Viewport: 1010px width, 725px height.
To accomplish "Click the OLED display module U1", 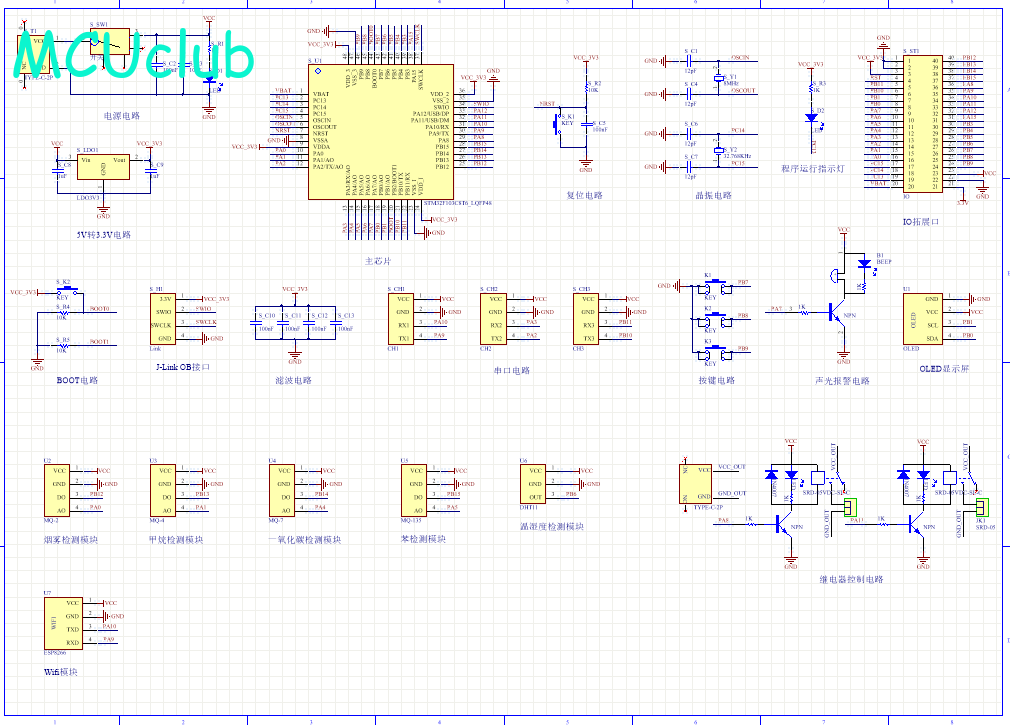I will pyautogui.click(x=923, y=319).
